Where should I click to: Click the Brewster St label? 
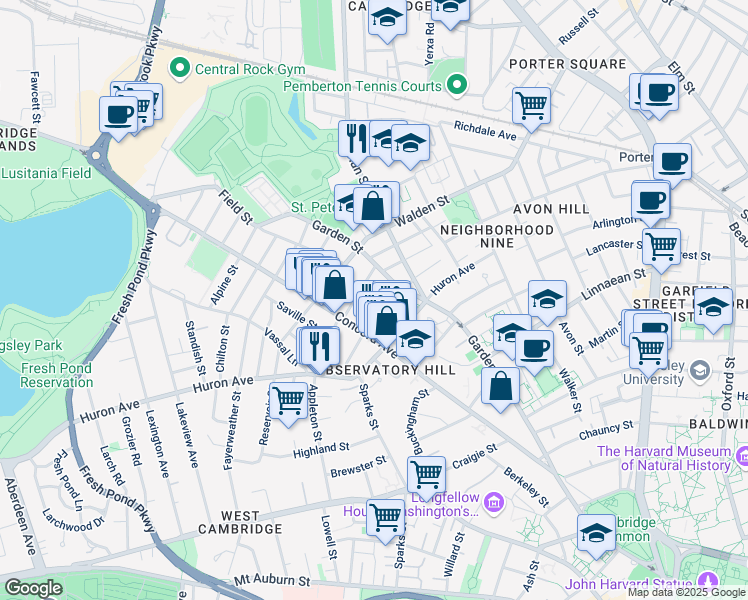click(358, 466)
